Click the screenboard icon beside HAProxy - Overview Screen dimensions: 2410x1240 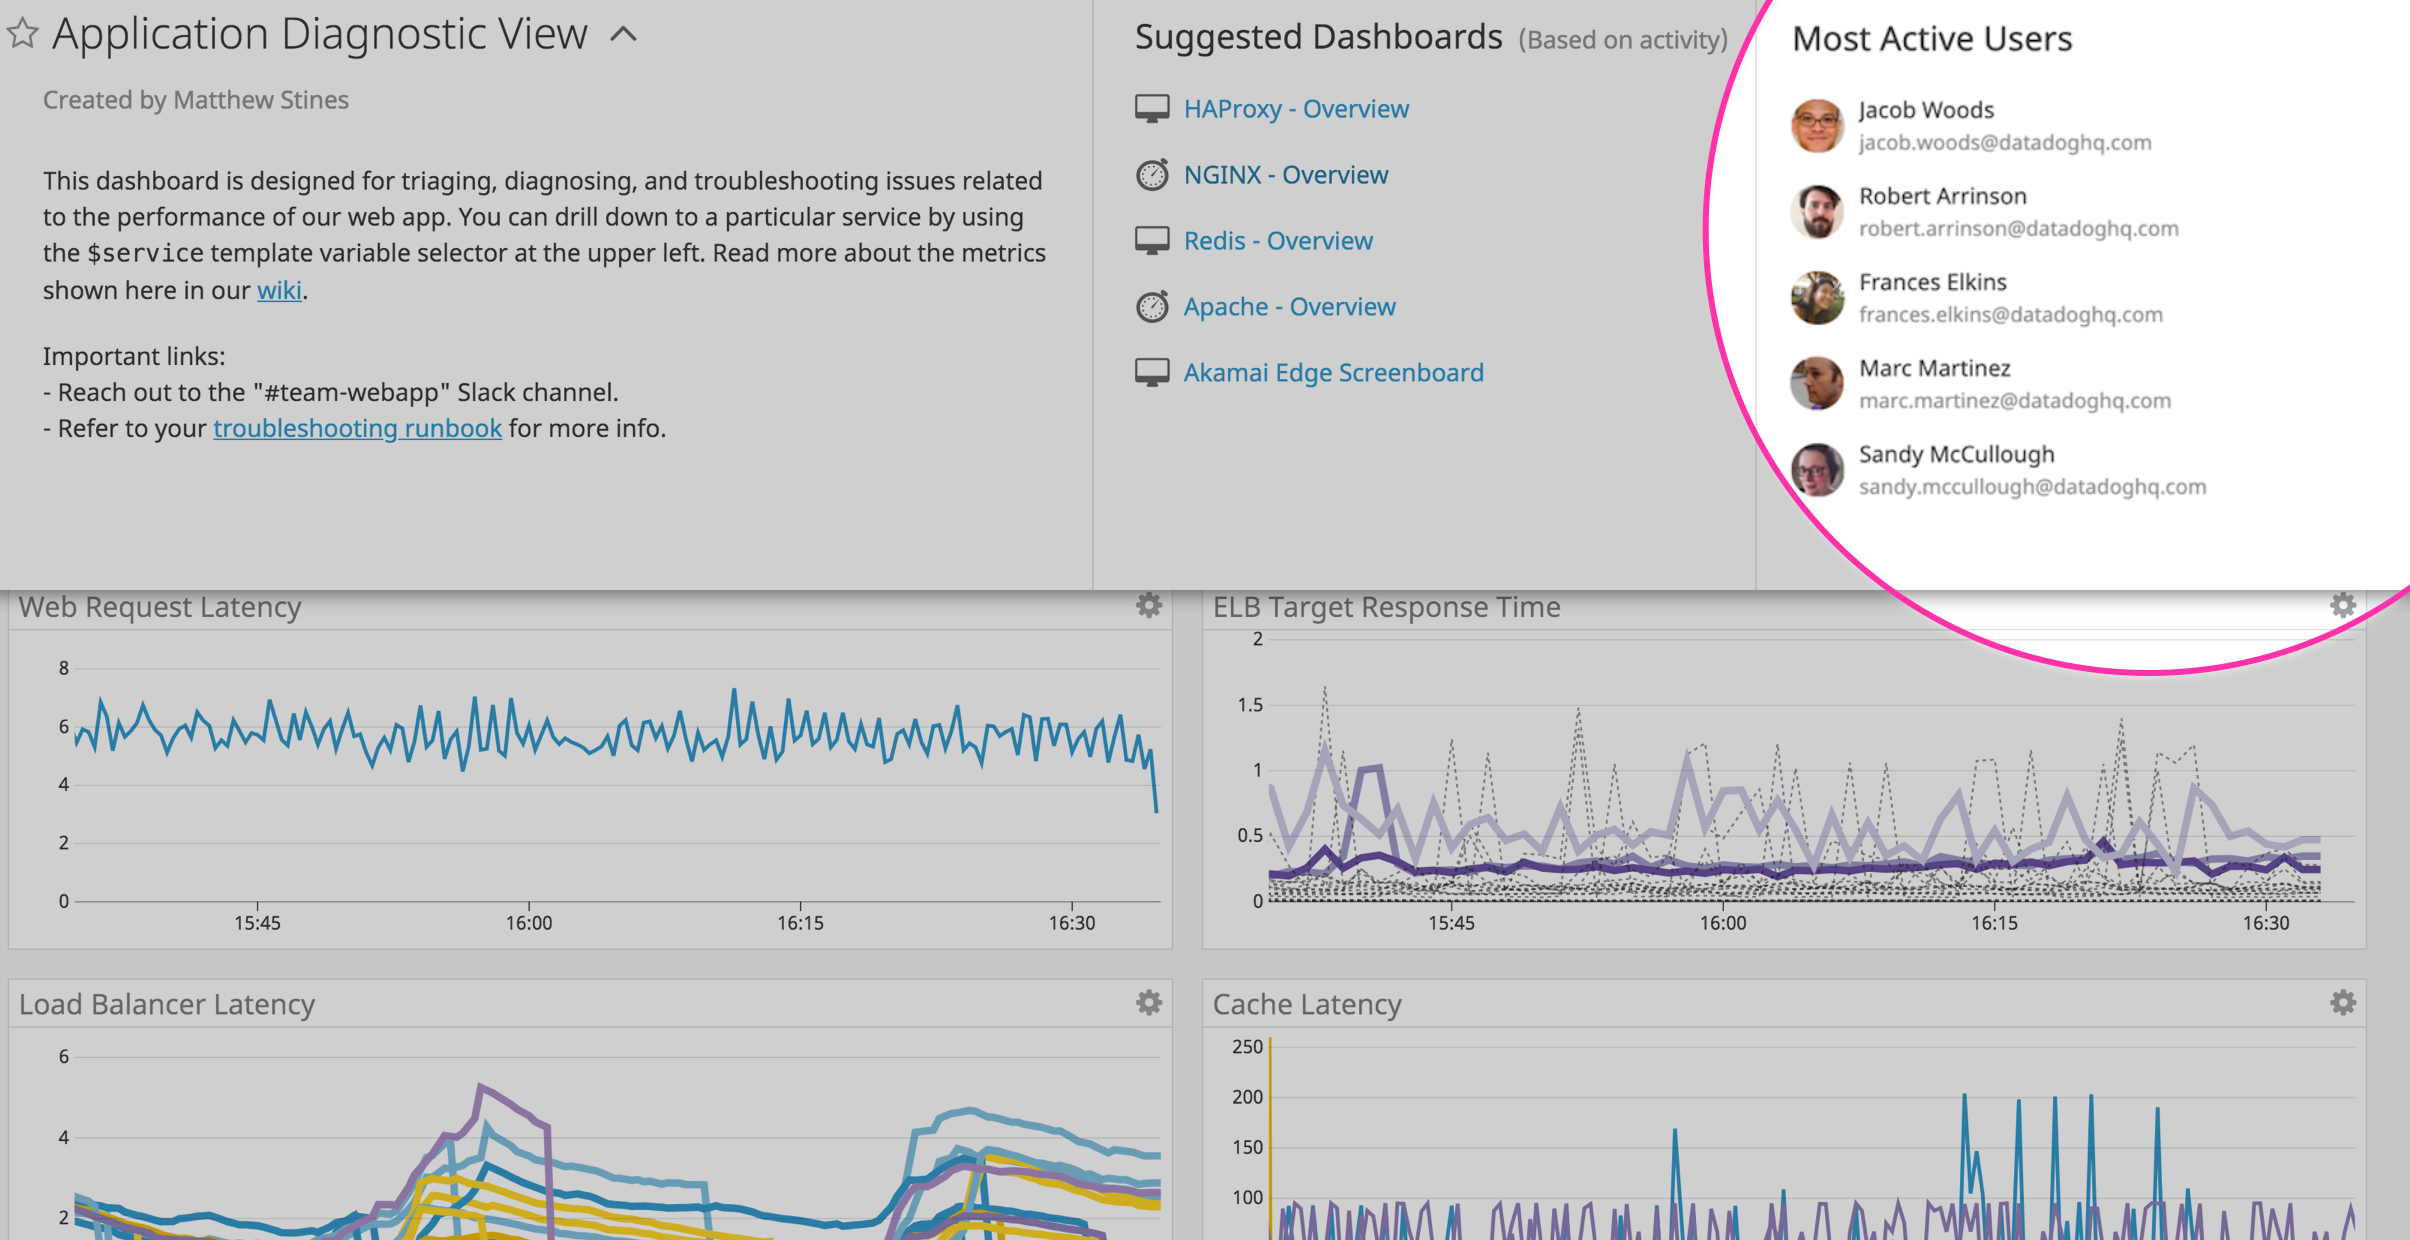click(1152, 107)
